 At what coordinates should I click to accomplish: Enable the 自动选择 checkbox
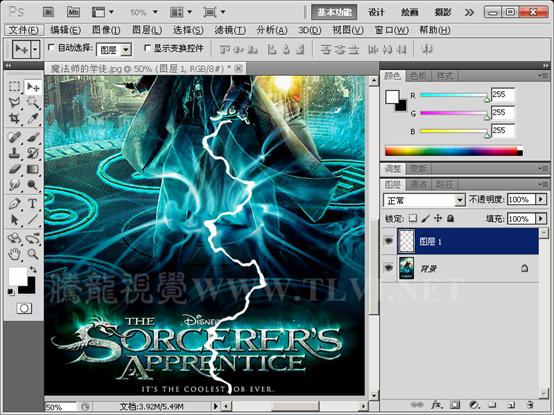click(x=52, y=47)
